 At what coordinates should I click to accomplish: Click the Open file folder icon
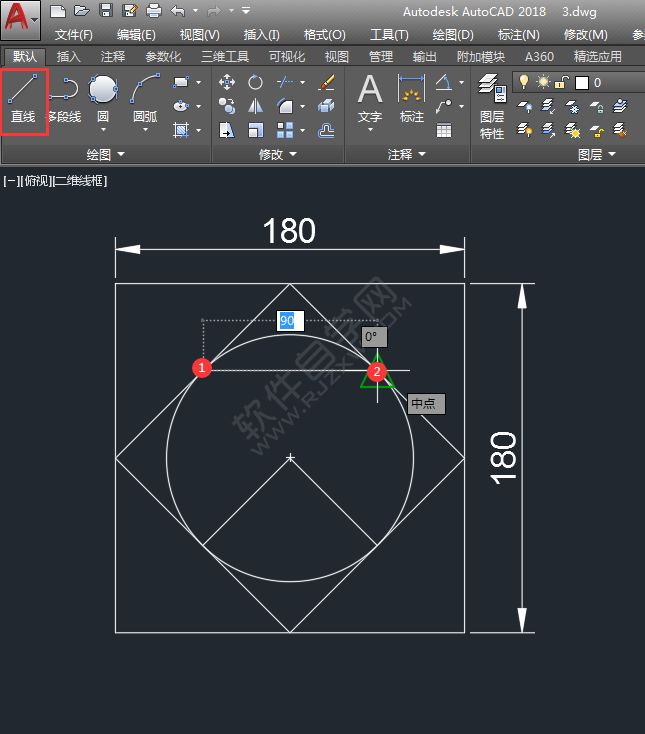point(81,11)
